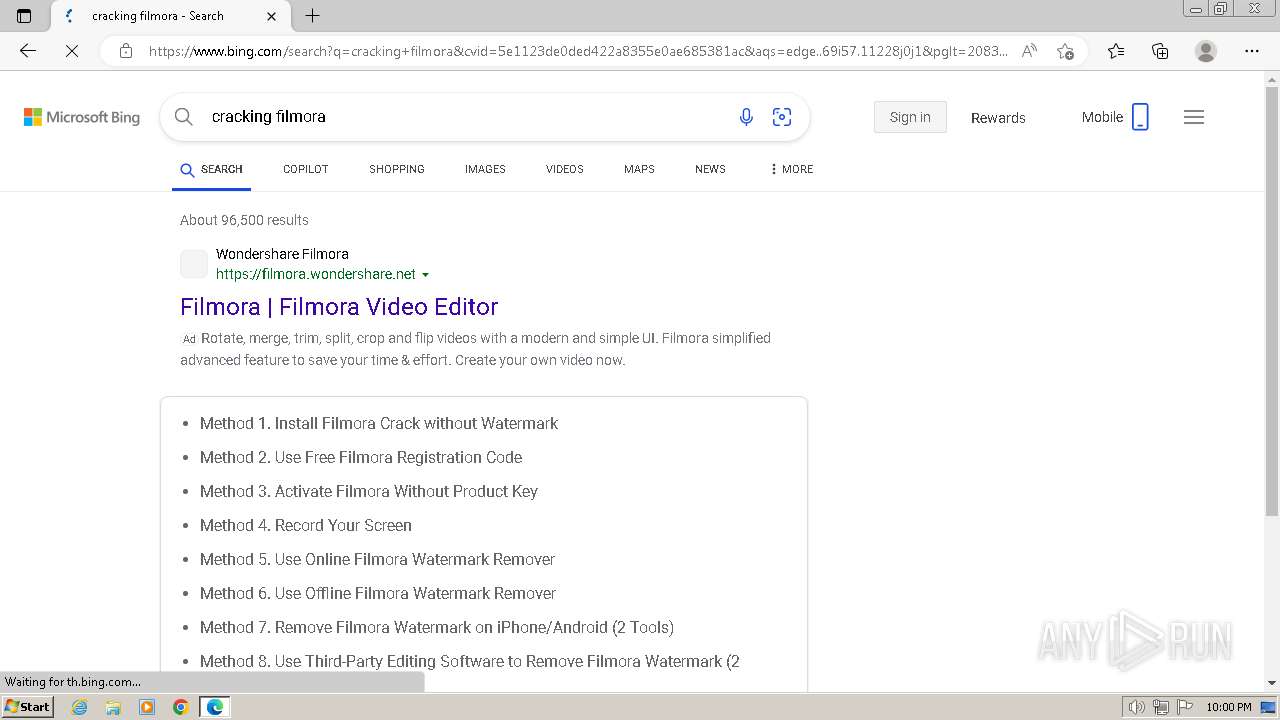
Task: Click "Method 4. Record Your Screen"
Action: click(306, 525)
